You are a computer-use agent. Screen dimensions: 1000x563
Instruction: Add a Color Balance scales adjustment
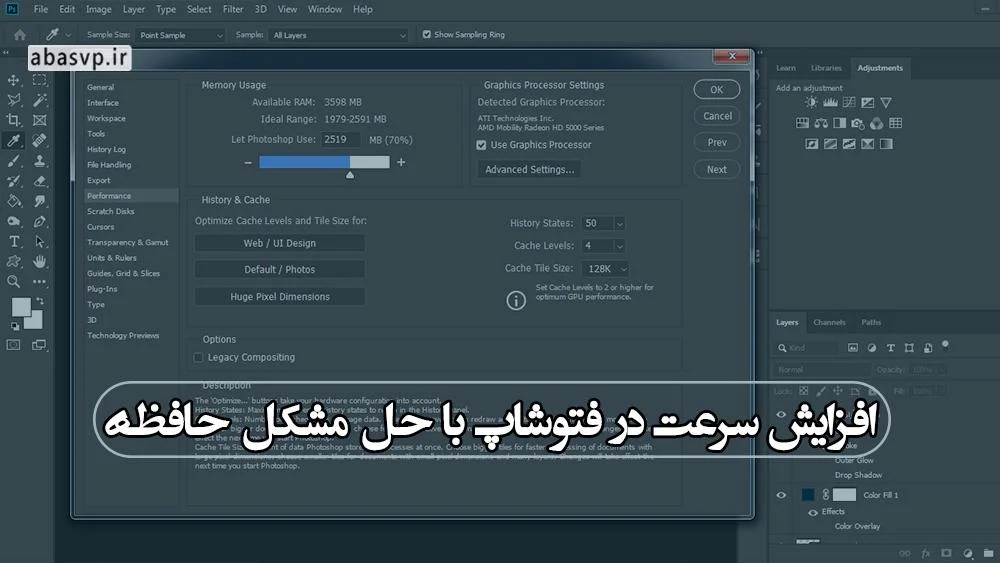point(821,123)
